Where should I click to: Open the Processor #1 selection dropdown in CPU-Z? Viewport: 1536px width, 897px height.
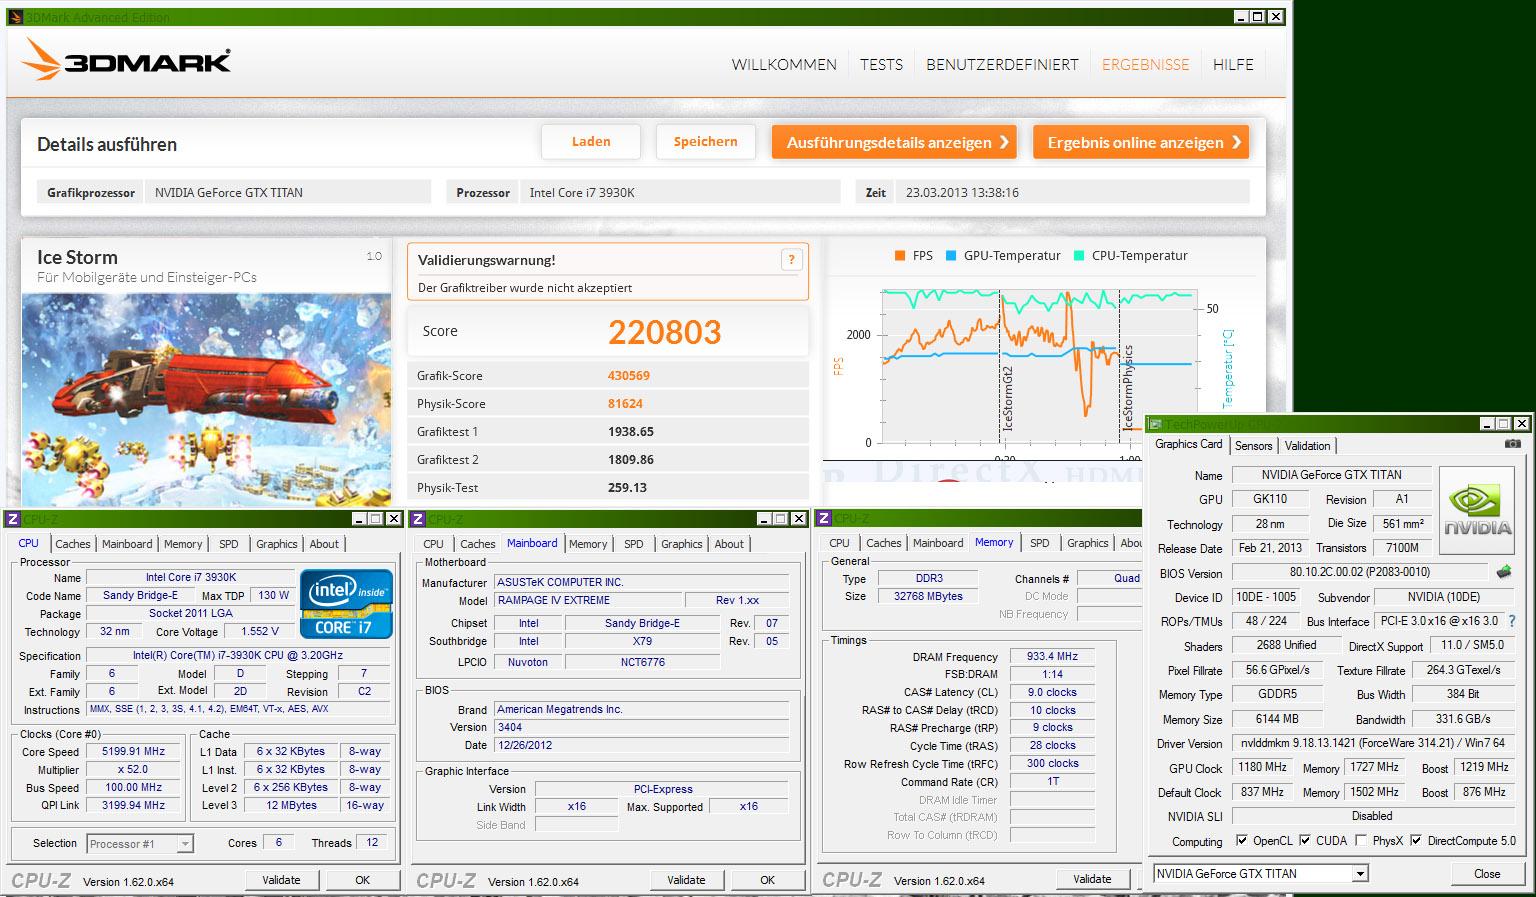point(140,844)
